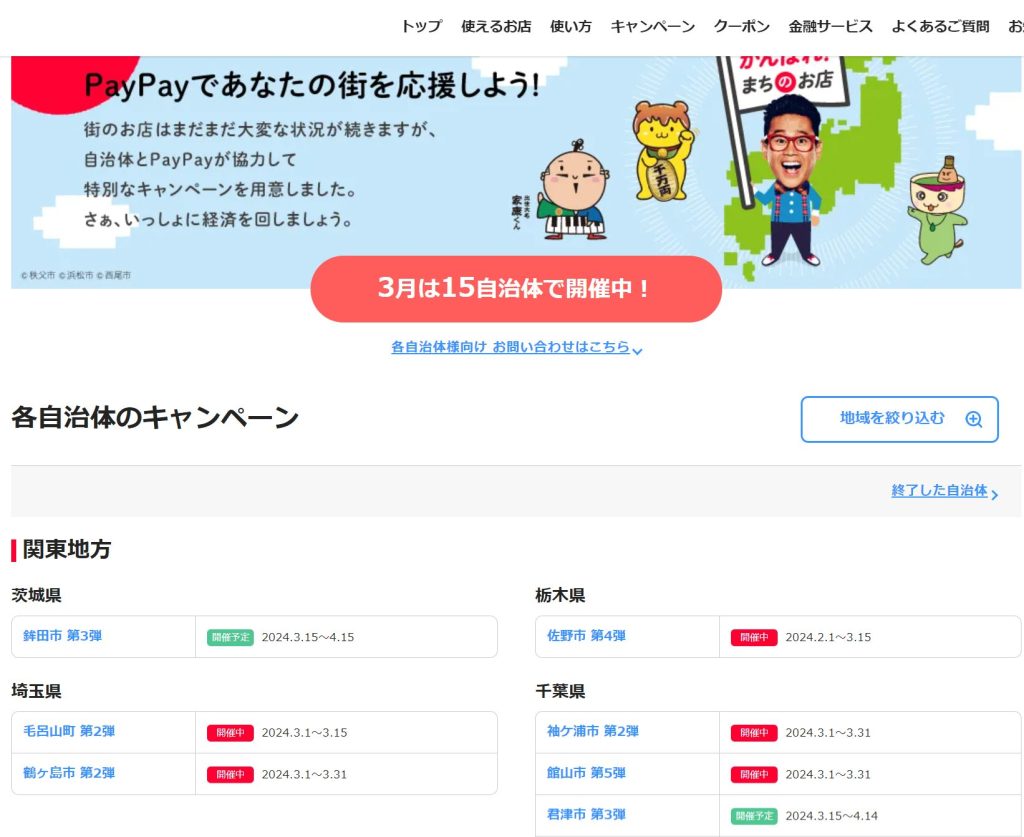Open the トップ menu item
The width and height of the screenshot is (1024, 837).
tap(421, 26)
